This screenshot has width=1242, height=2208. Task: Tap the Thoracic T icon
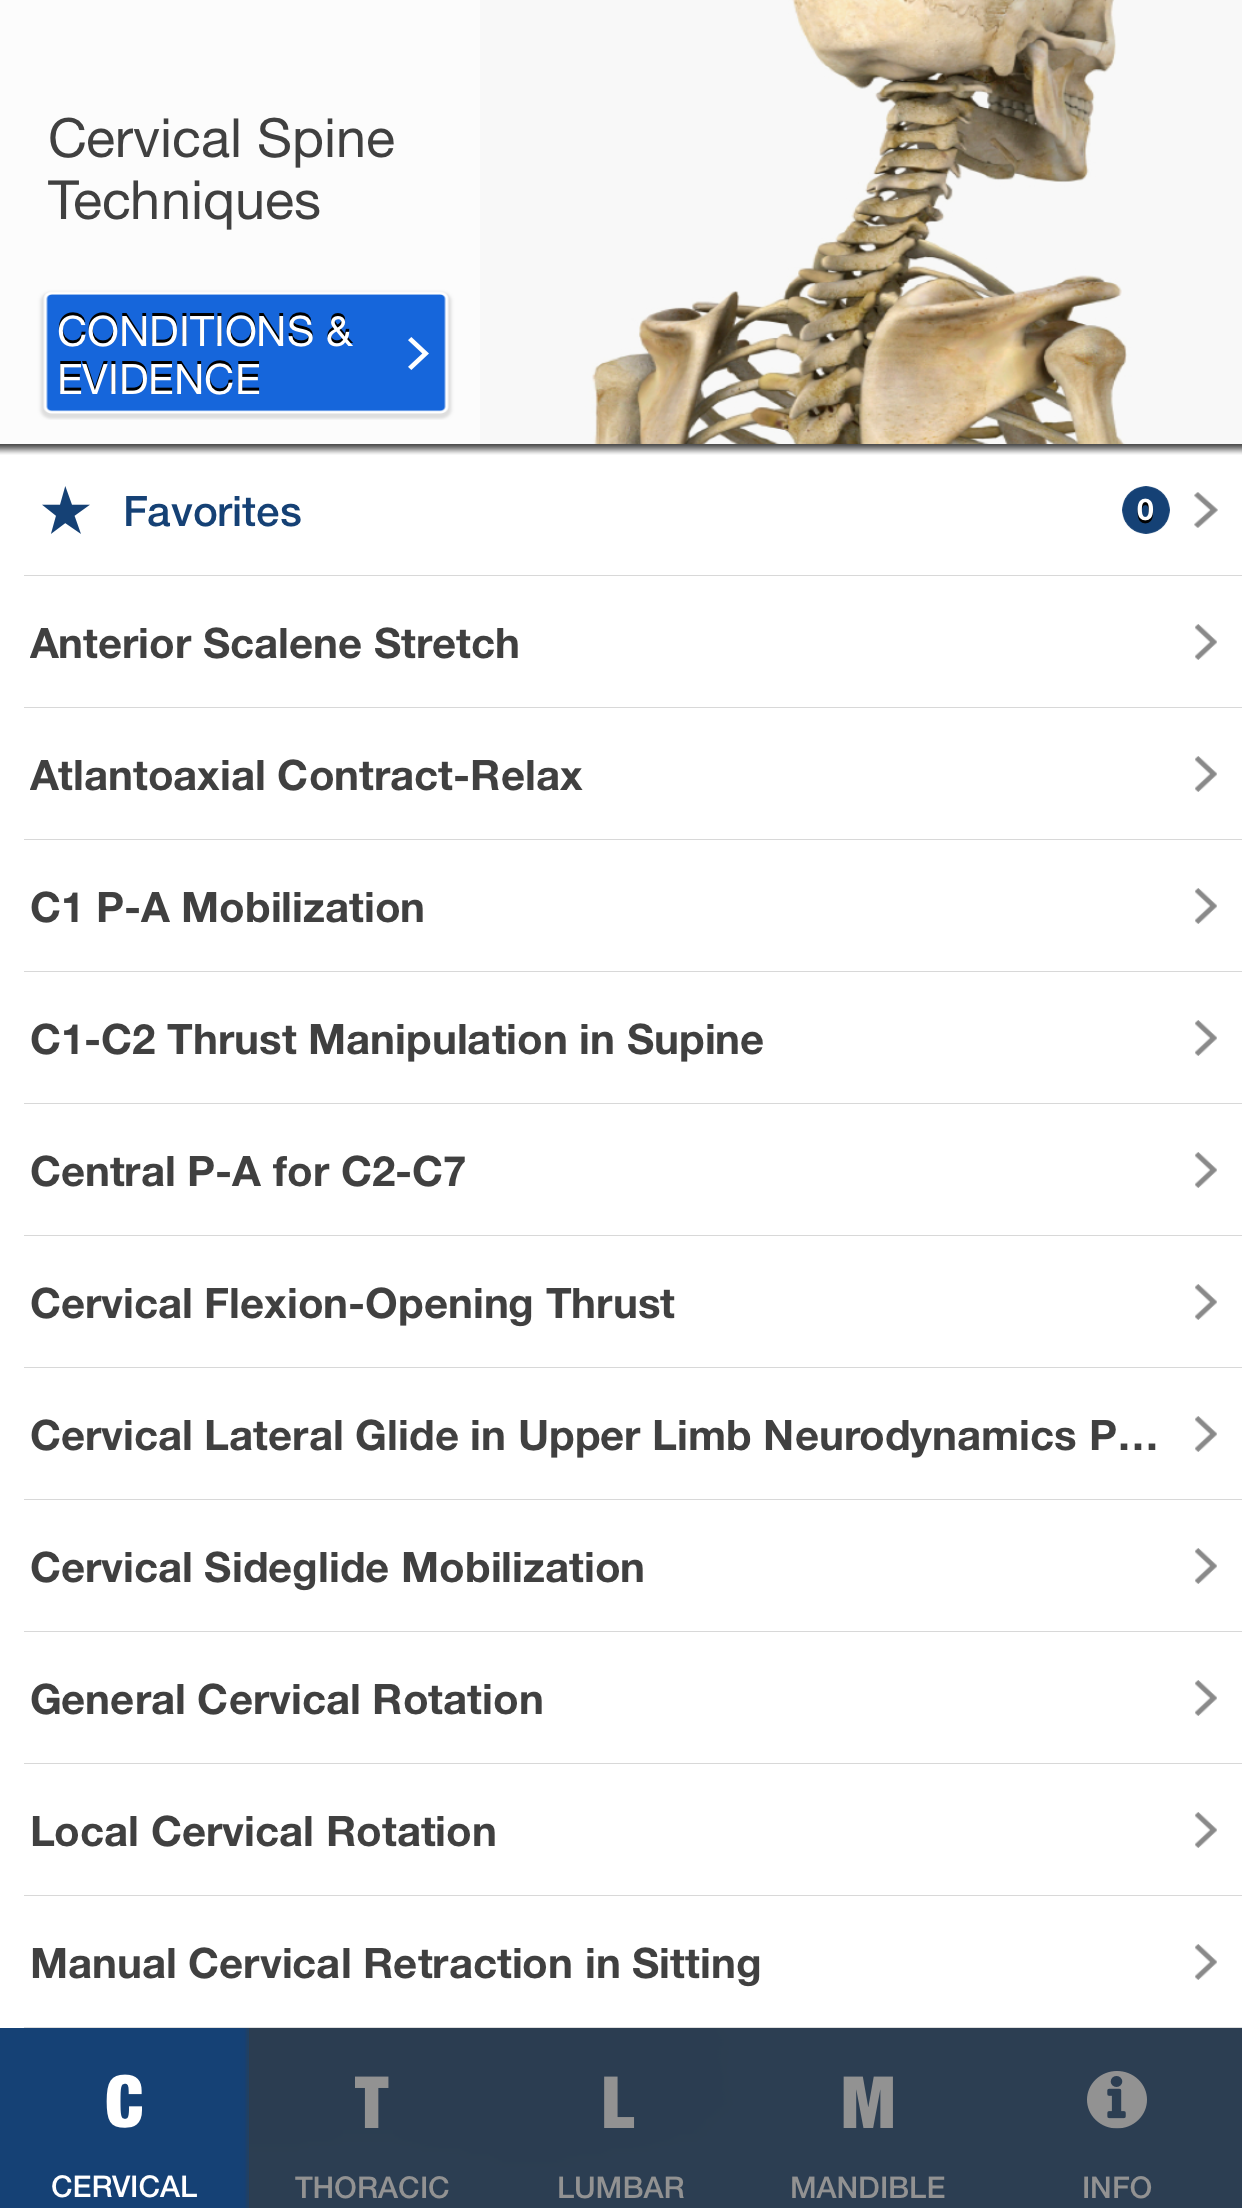click(371, 2101)
